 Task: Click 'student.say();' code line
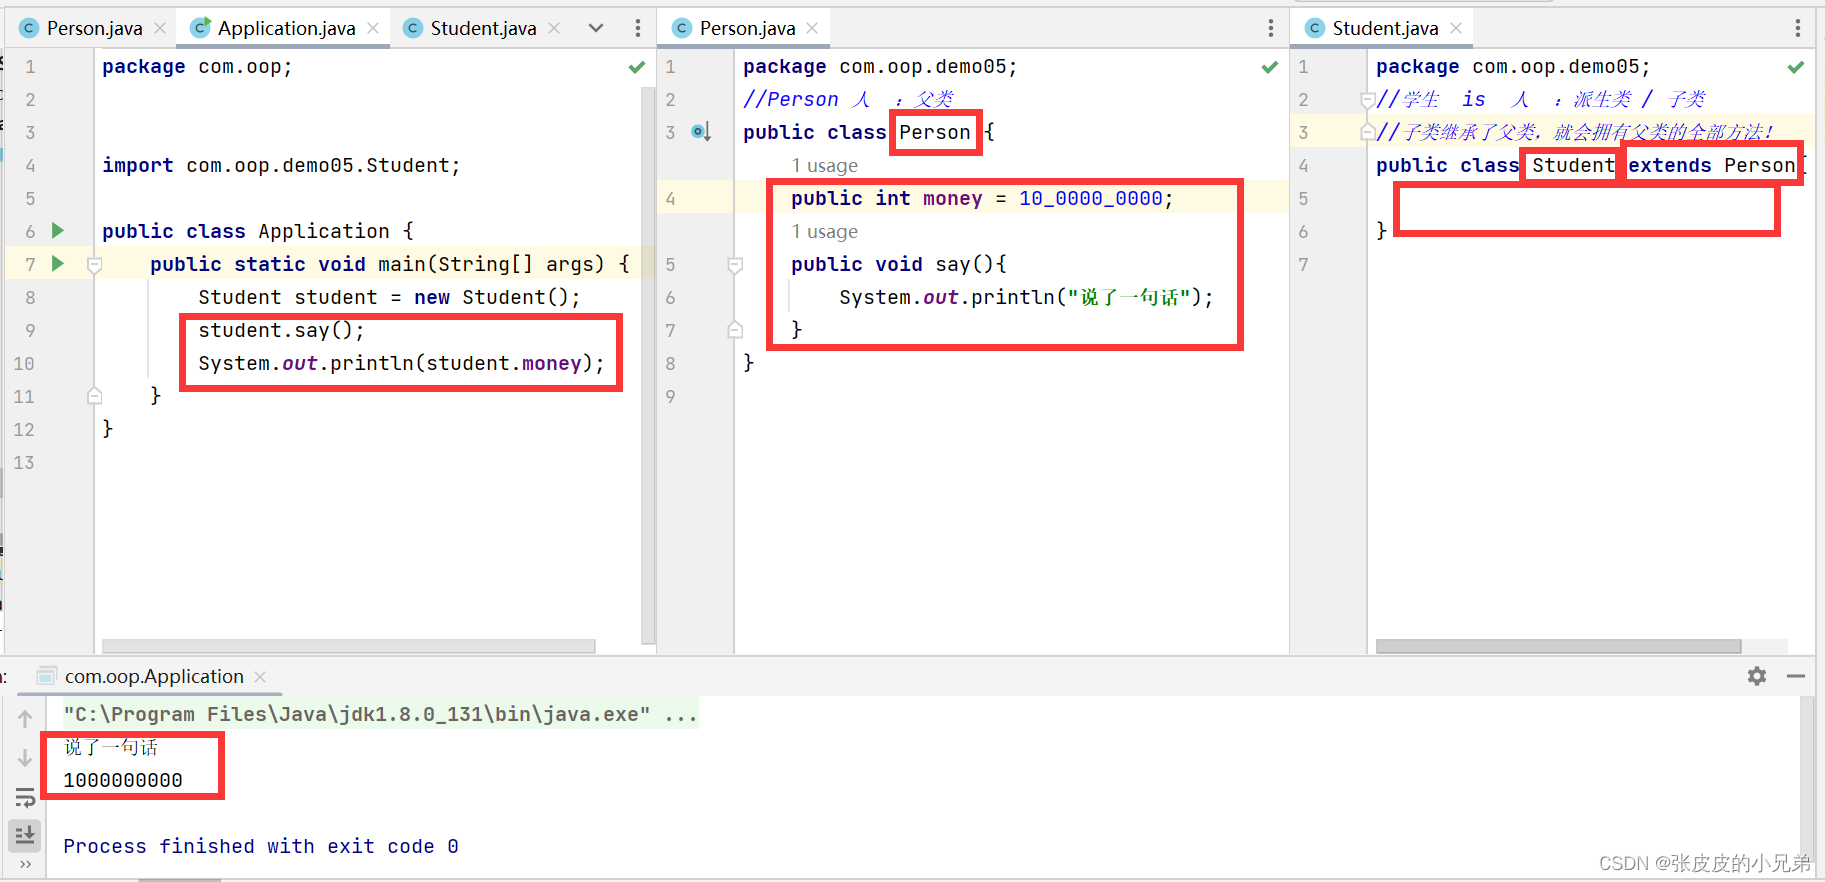click(x=281, y=330)
